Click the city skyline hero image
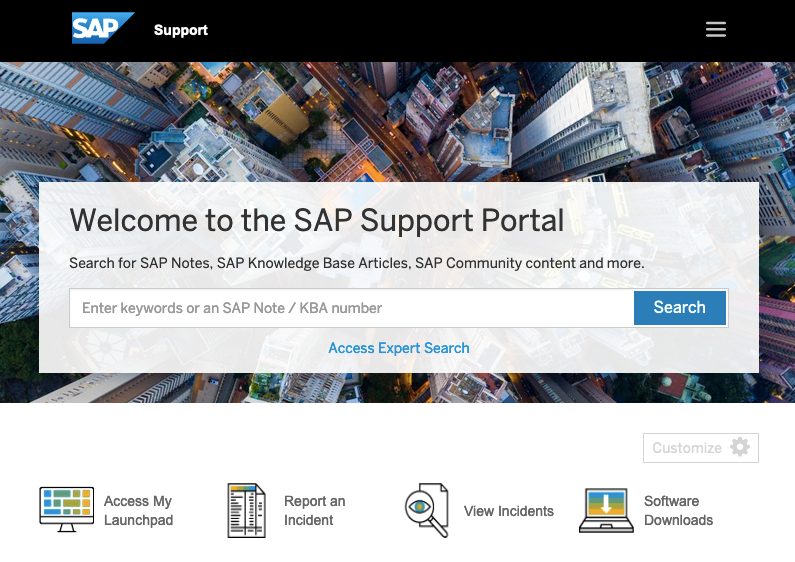Screen dimensions: 795x562 (x=398, y=122)
